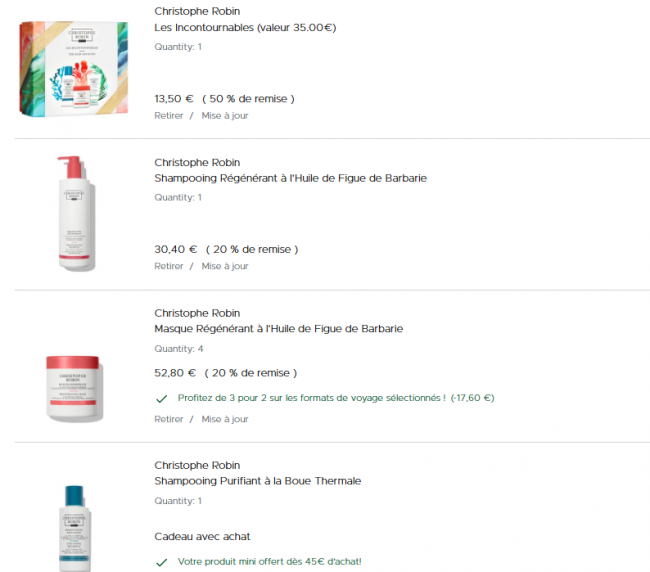Open the Les Incontournables gift box image

[74, 69]
